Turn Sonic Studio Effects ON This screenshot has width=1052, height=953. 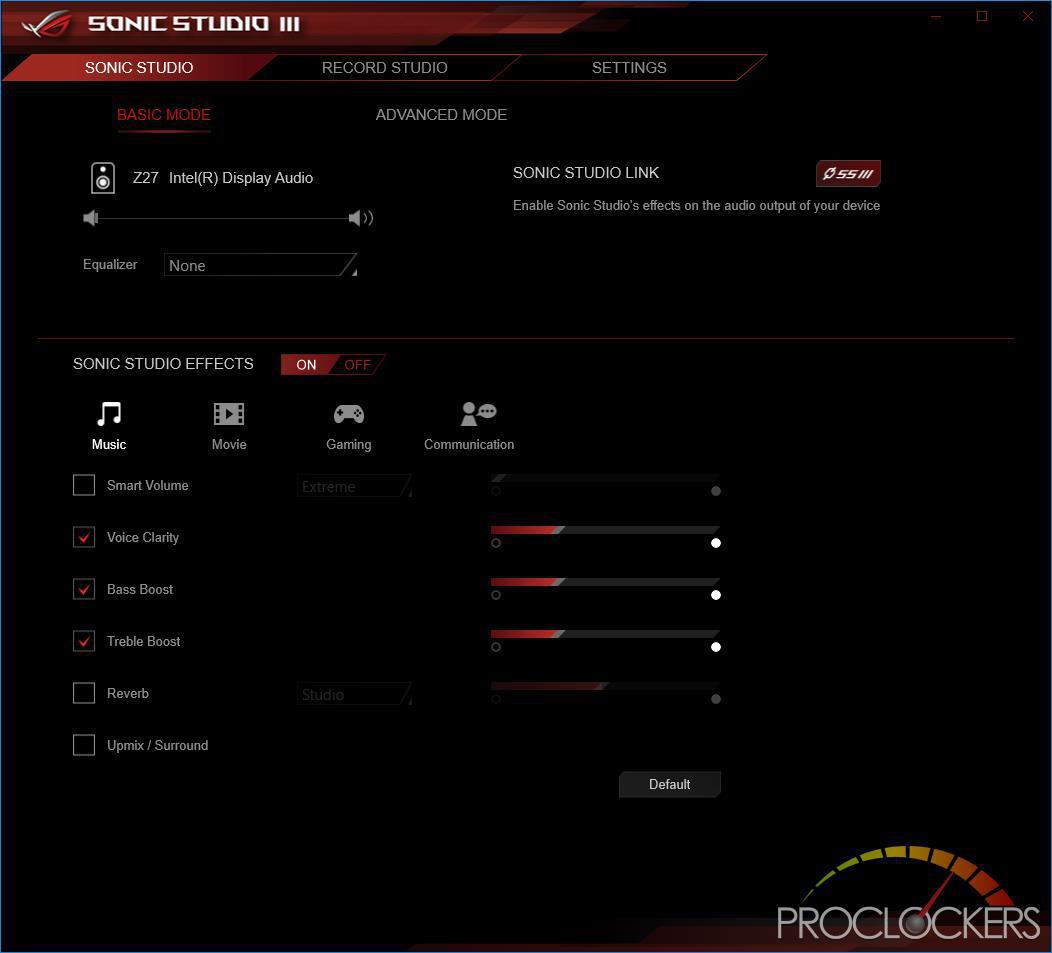[306, 364]
